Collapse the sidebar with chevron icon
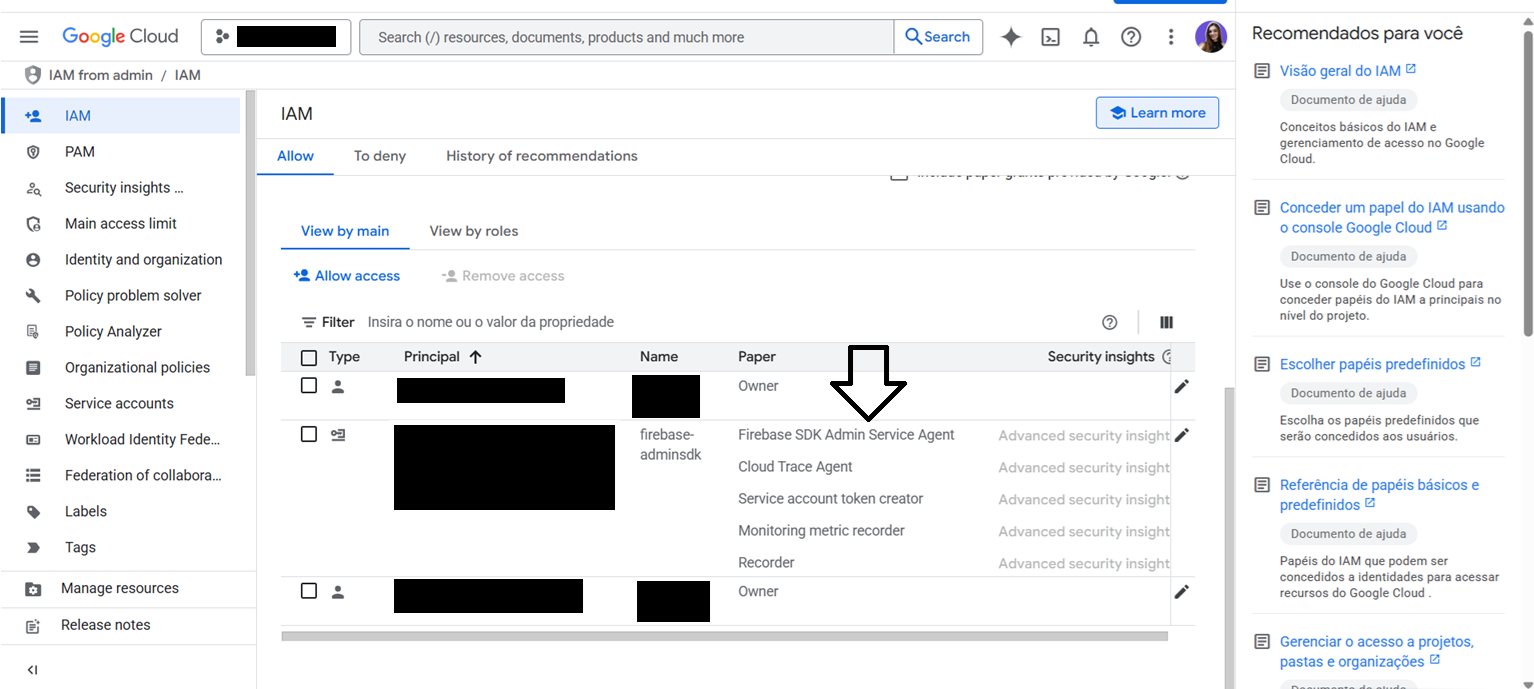 pos(32,670)
